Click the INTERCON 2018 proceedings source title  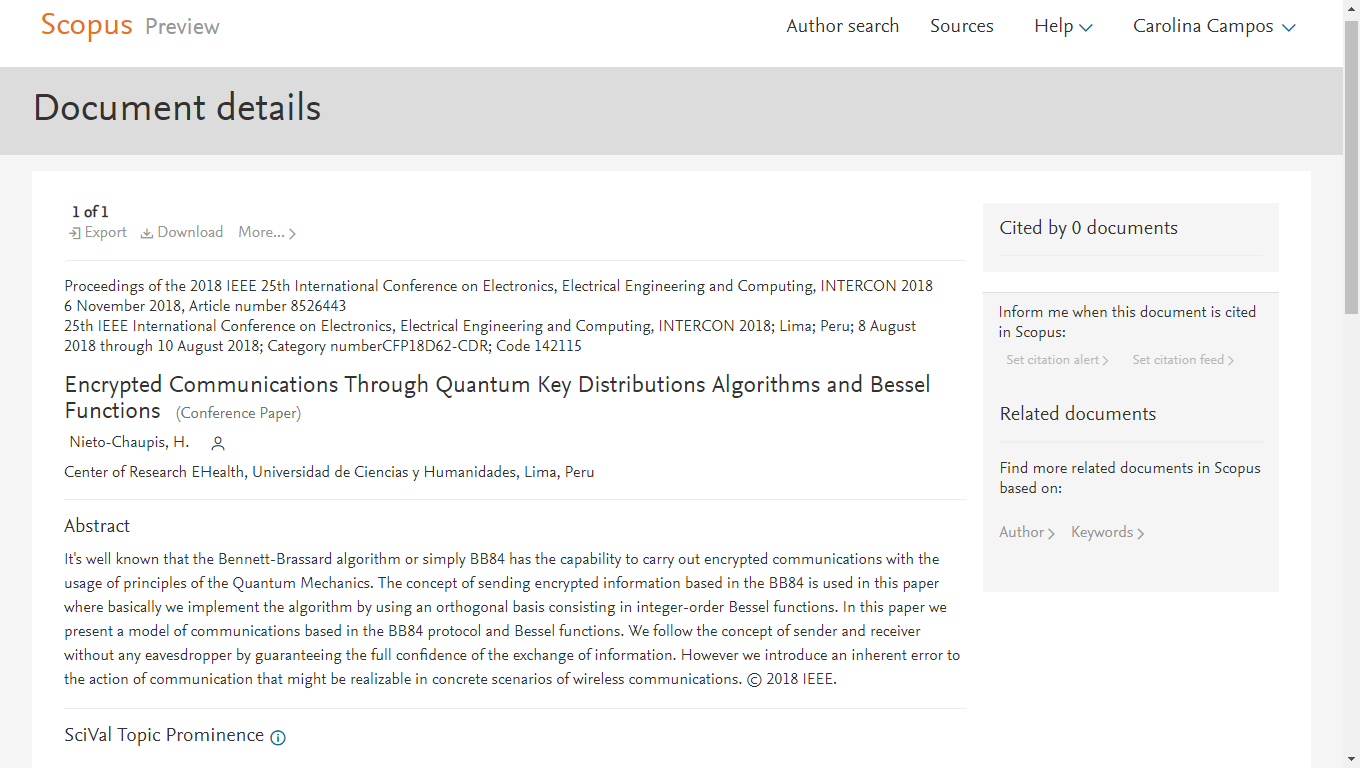click(x=498, y=286)
